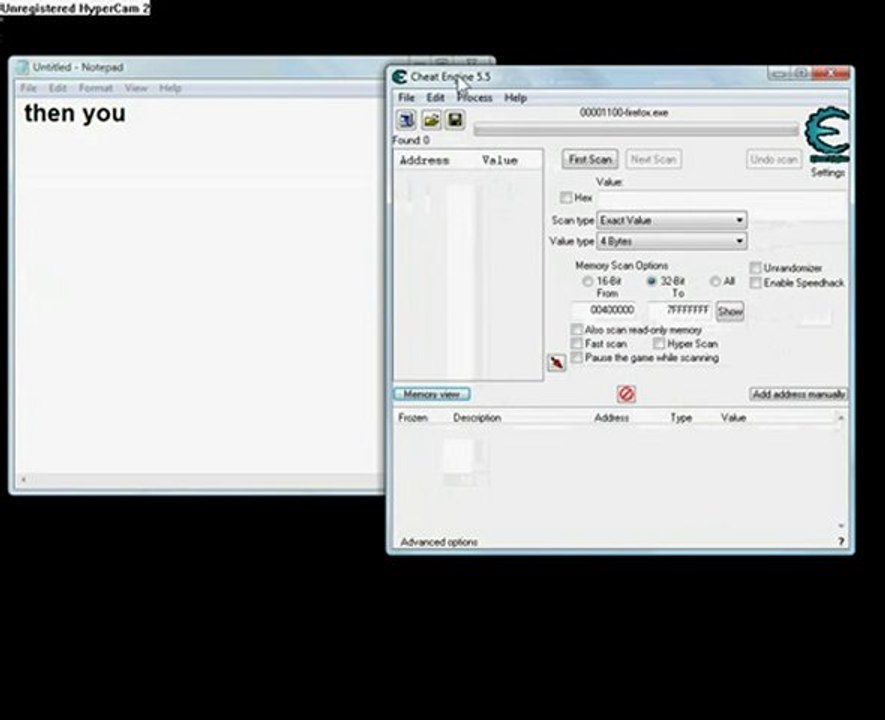Open Notepad Help menu
The width and height of the screenshot is (885, 720).
pyautogui.click(x=170, y=88)
